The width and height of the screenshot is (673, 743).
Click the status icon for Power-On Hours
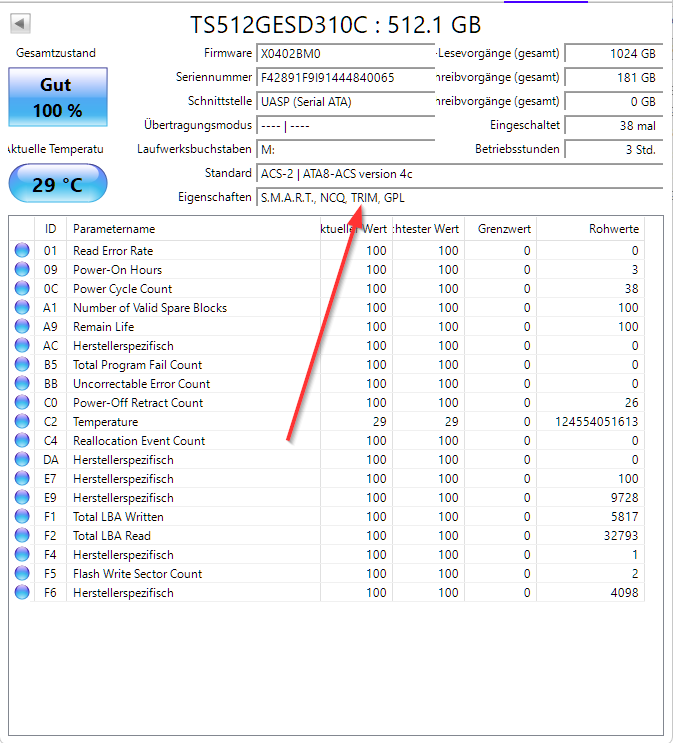22,269
